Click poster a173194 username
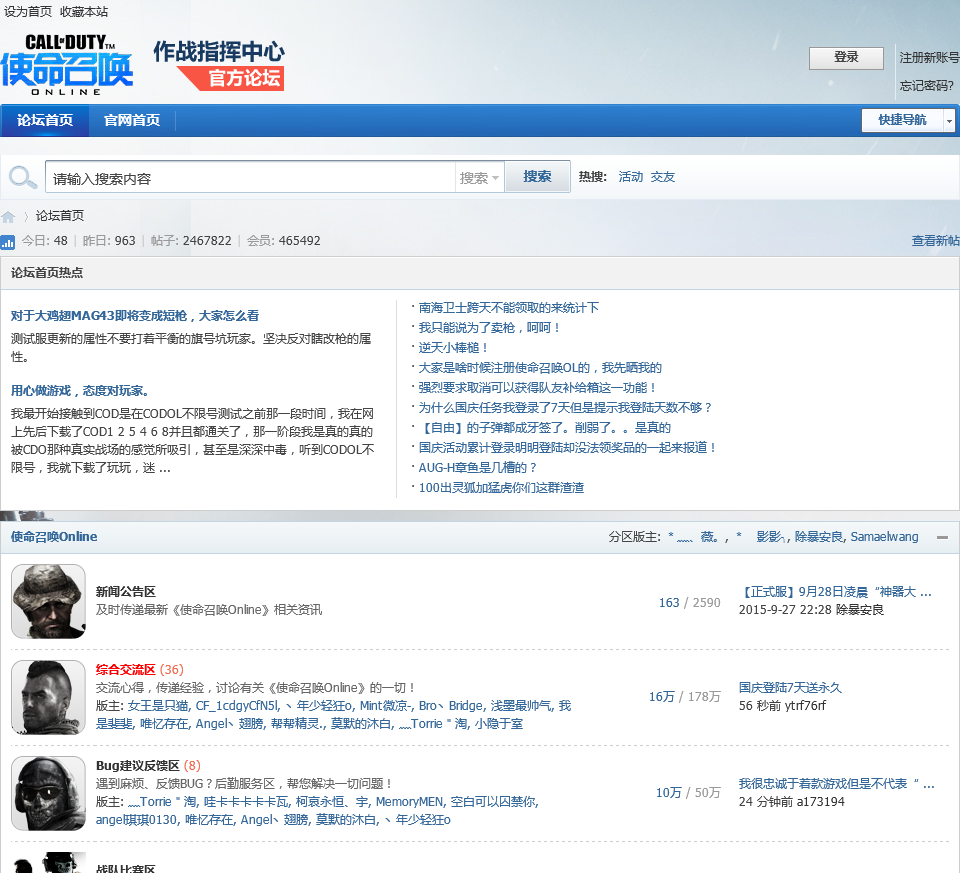 tap(820, 802)
